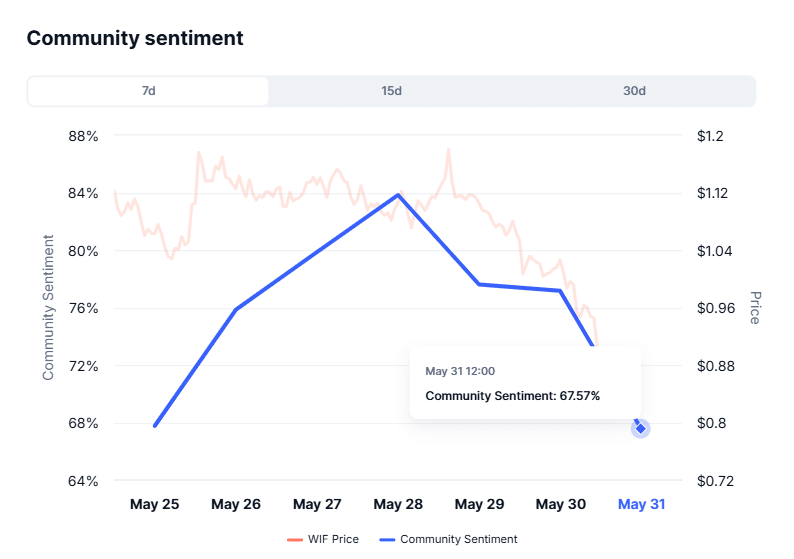Click the highlighted May 31 data point
Image resolution: width=794 pixels, height=559 pixels.
coord(641,428)
